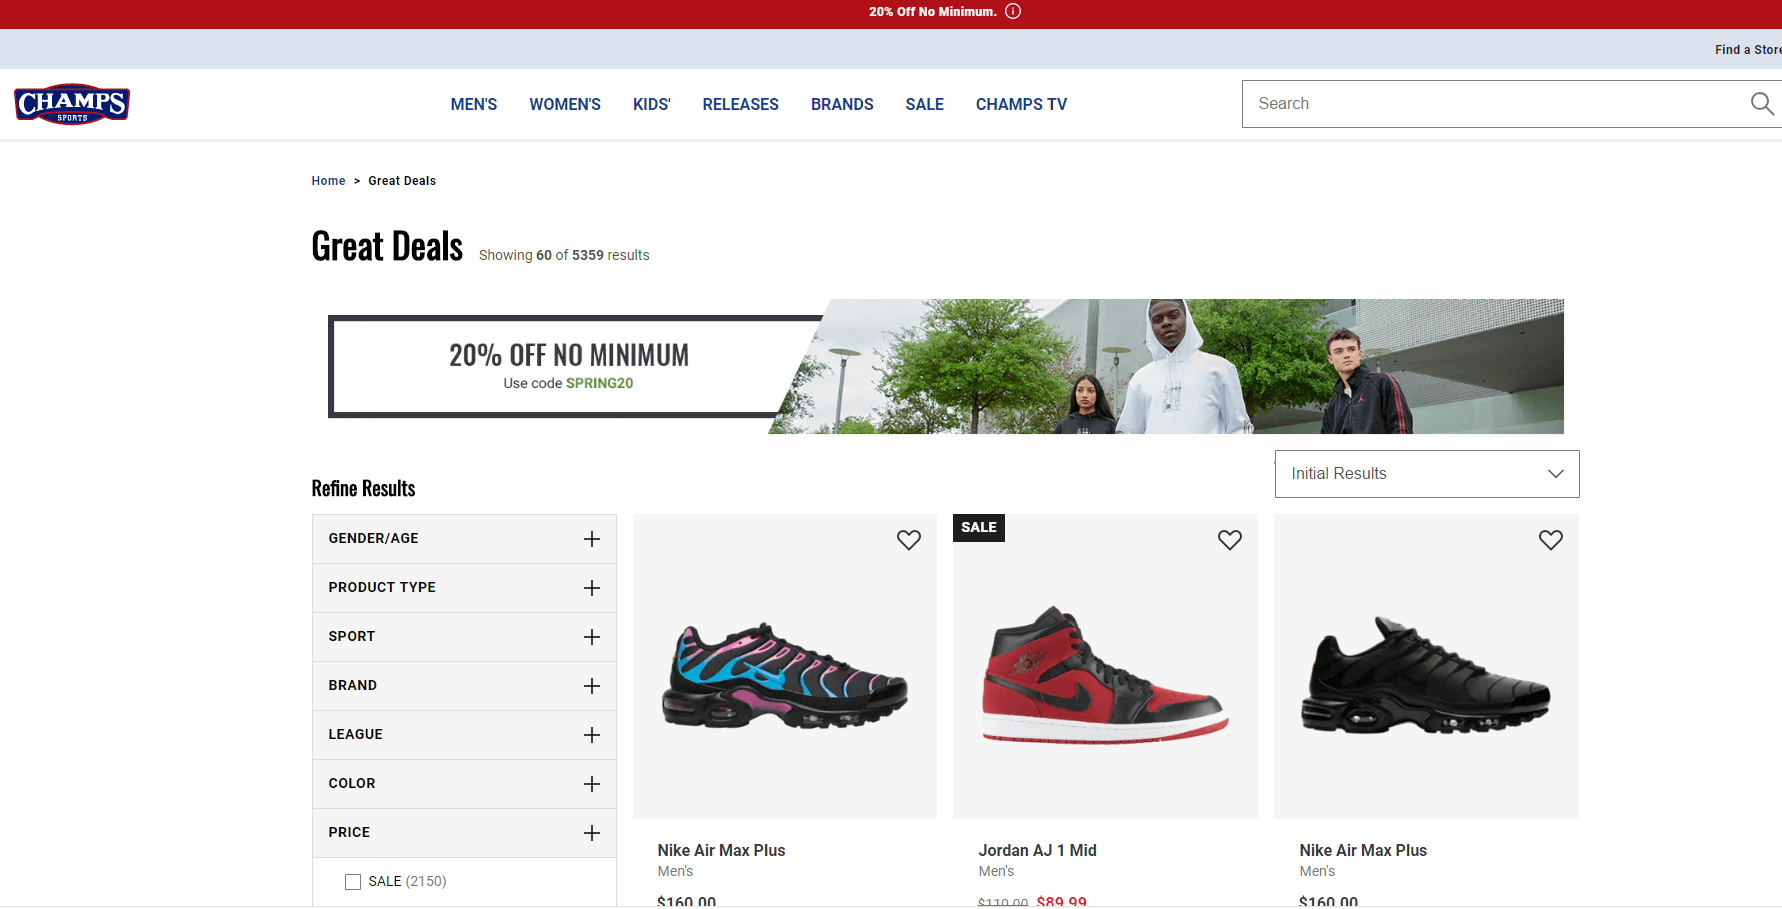Image resolution: width=1782 pixels, height=909 pixels.
Task: Expand the COLOR filter section
Action: pos(464,784)
